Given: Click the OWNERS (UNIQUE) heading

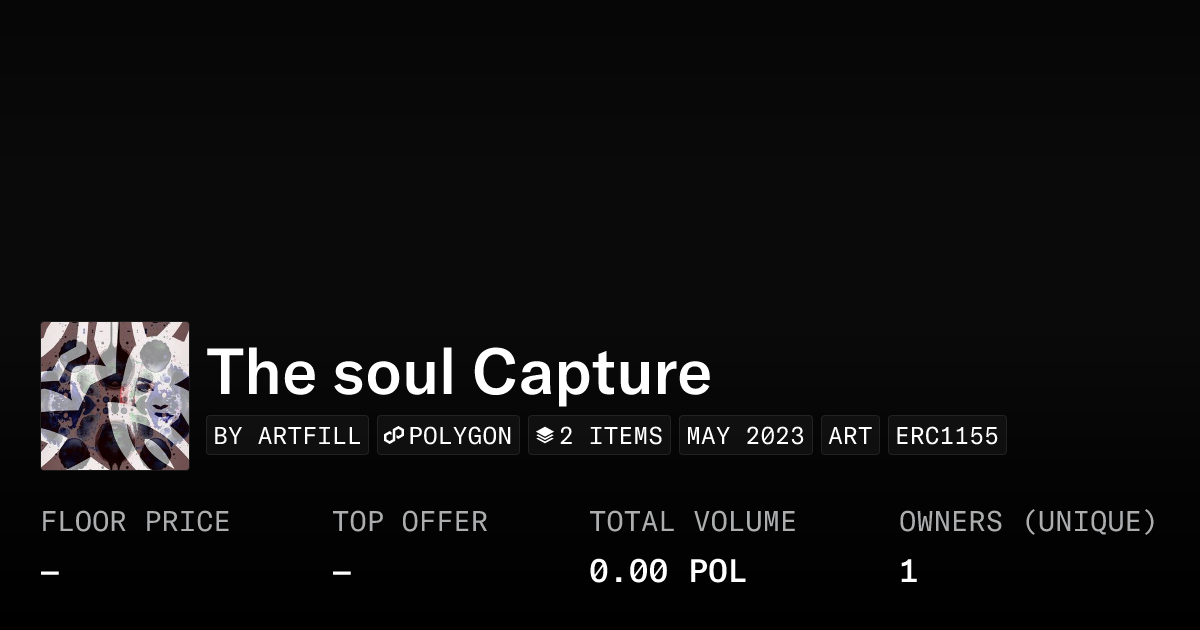Looking at the screenshot, I should coord(1027,522).
